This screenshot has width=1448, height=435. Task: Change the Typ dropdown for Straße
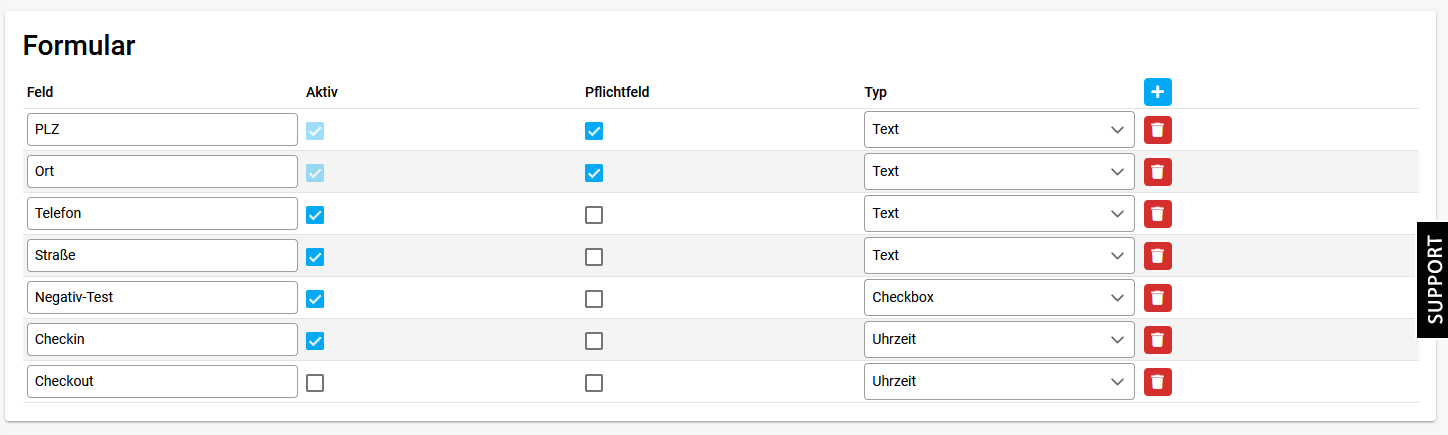(x=999, y=256)
